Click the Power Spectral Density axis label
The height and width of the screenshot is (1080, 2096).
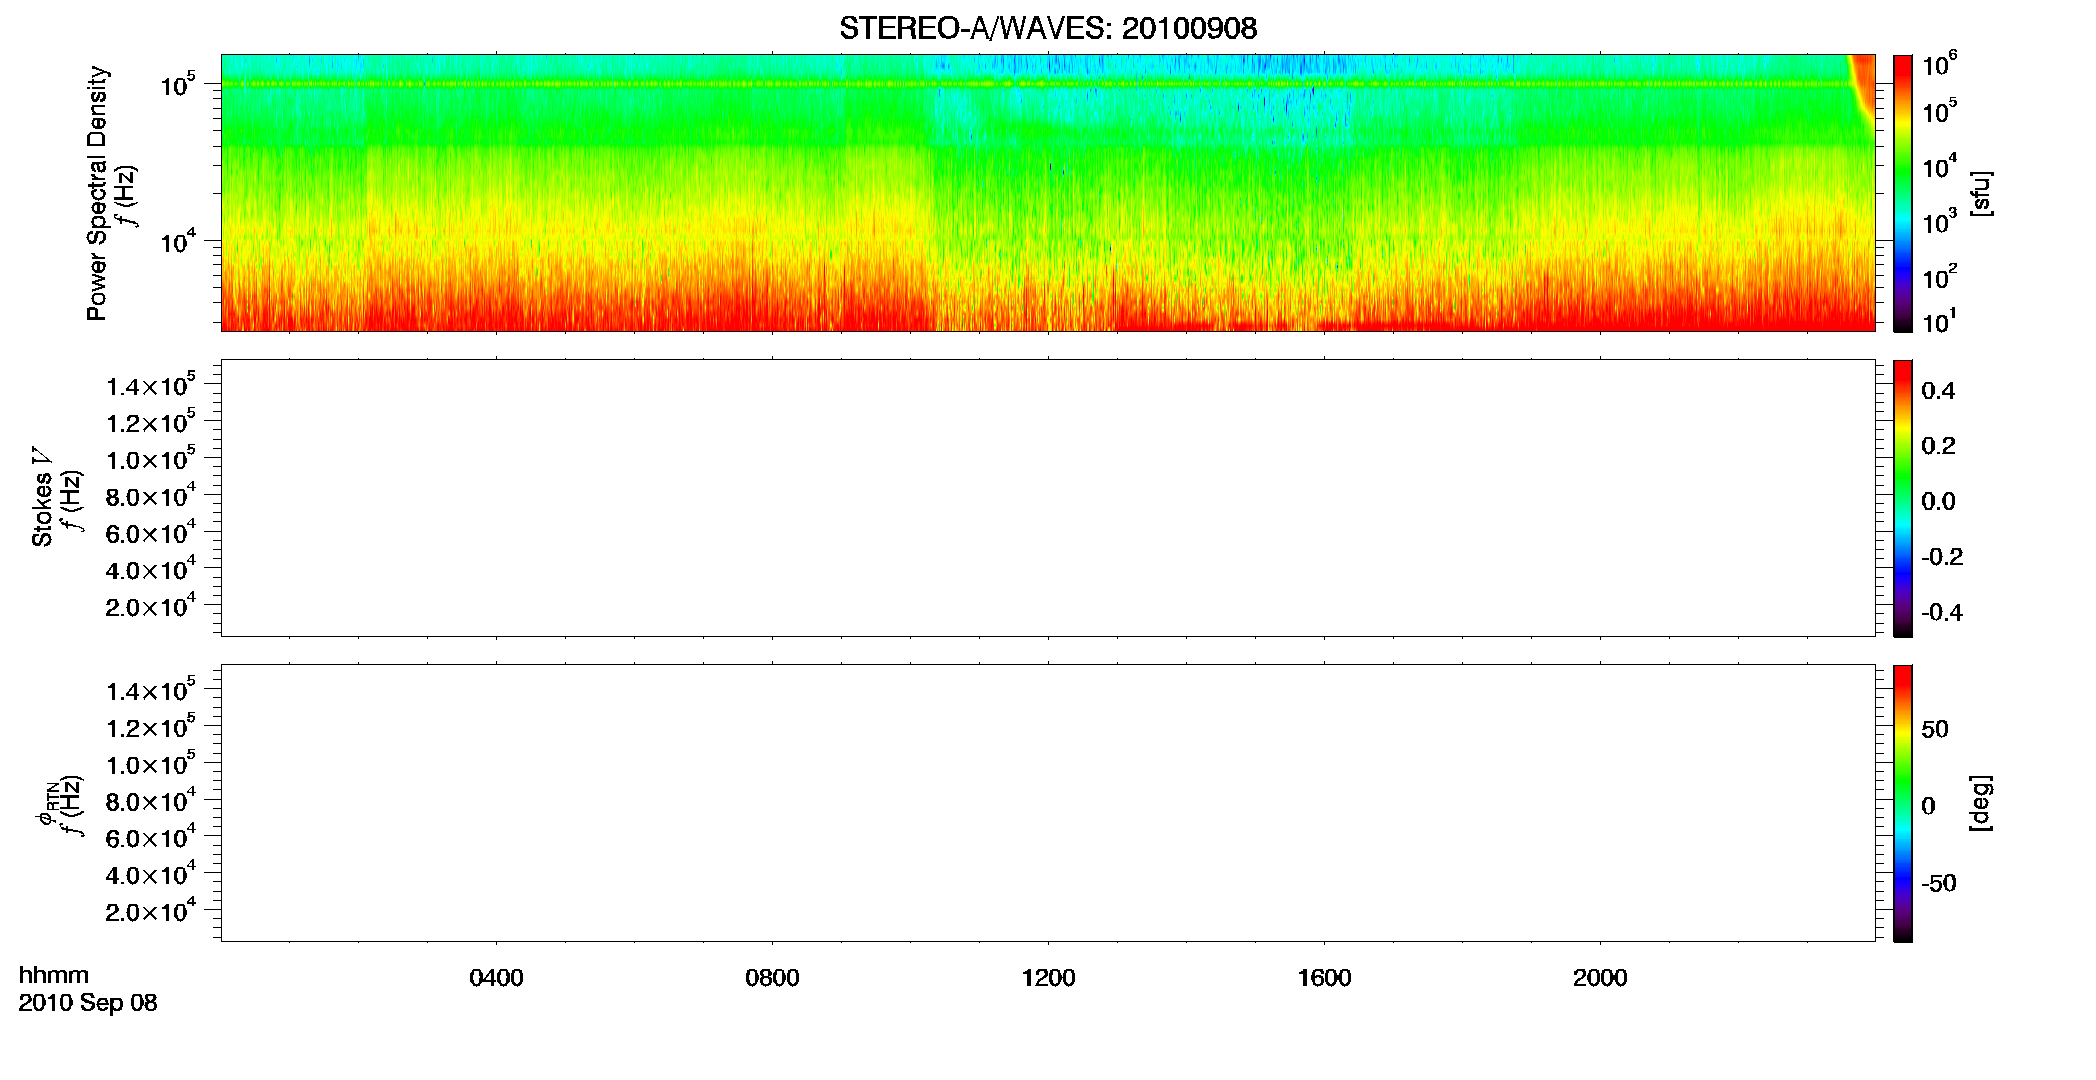tap(97, 193)
